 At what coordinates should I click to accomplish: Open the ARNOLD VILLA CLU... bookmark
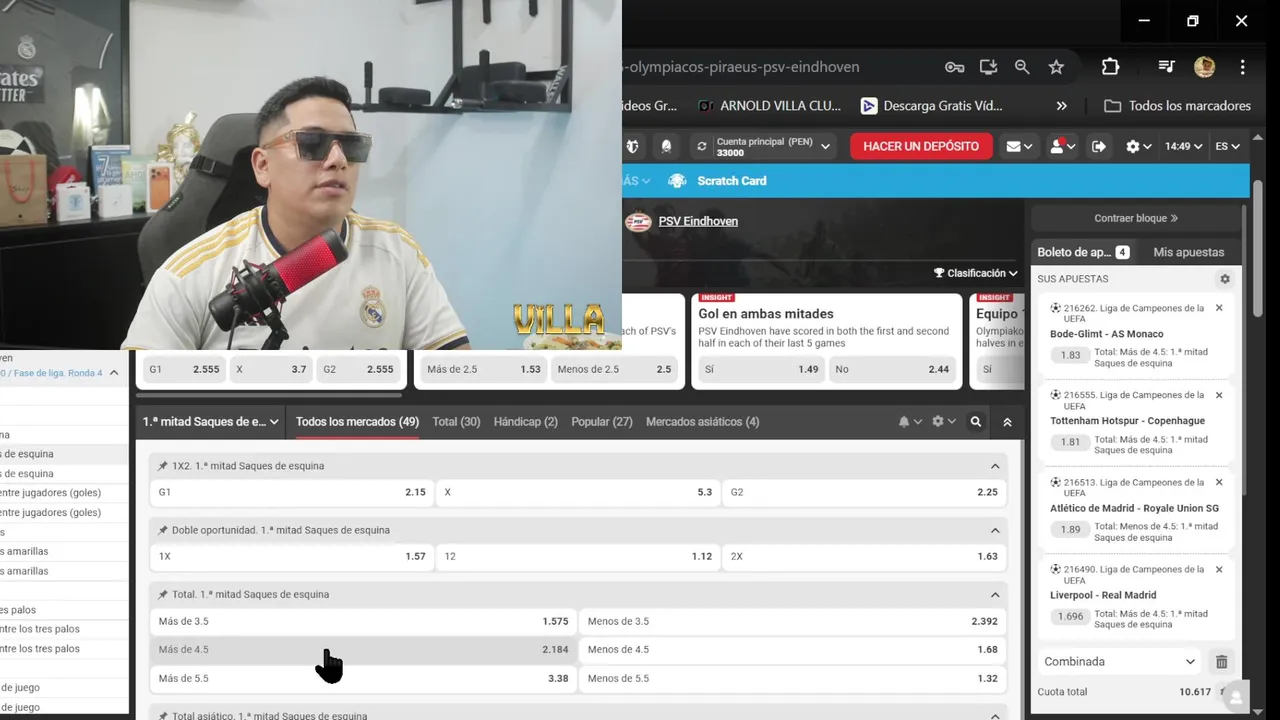click(x=769, y=106)
